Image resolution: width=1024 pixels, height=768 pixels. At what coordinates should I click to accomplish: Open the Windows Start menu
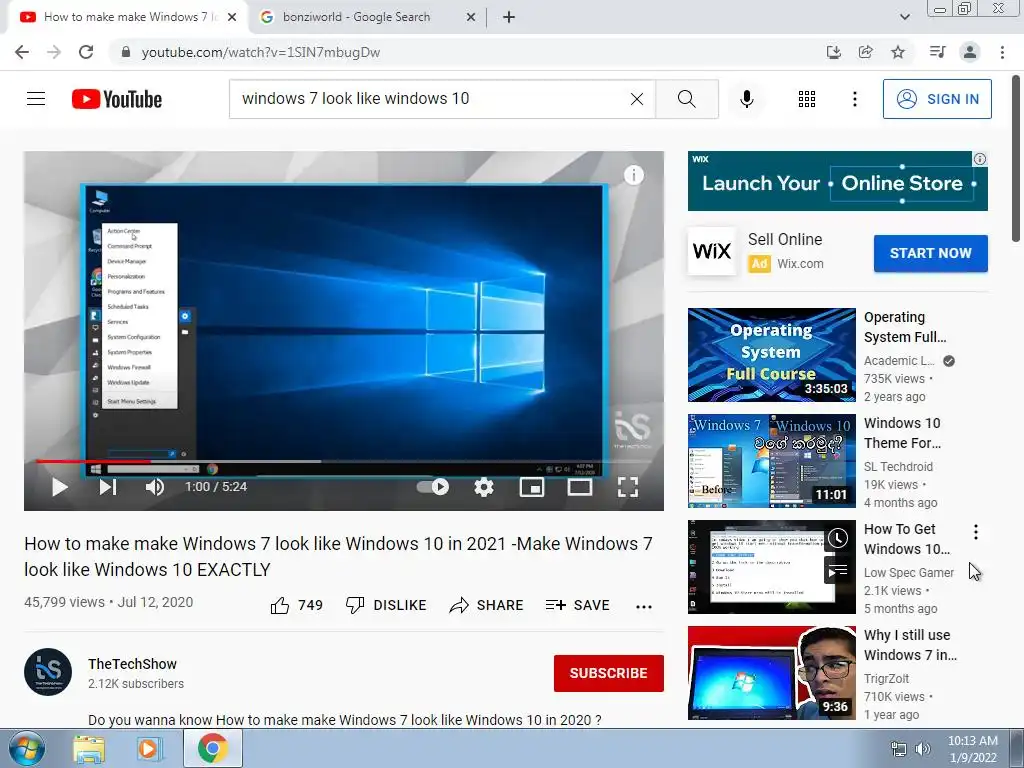(26, 748)
